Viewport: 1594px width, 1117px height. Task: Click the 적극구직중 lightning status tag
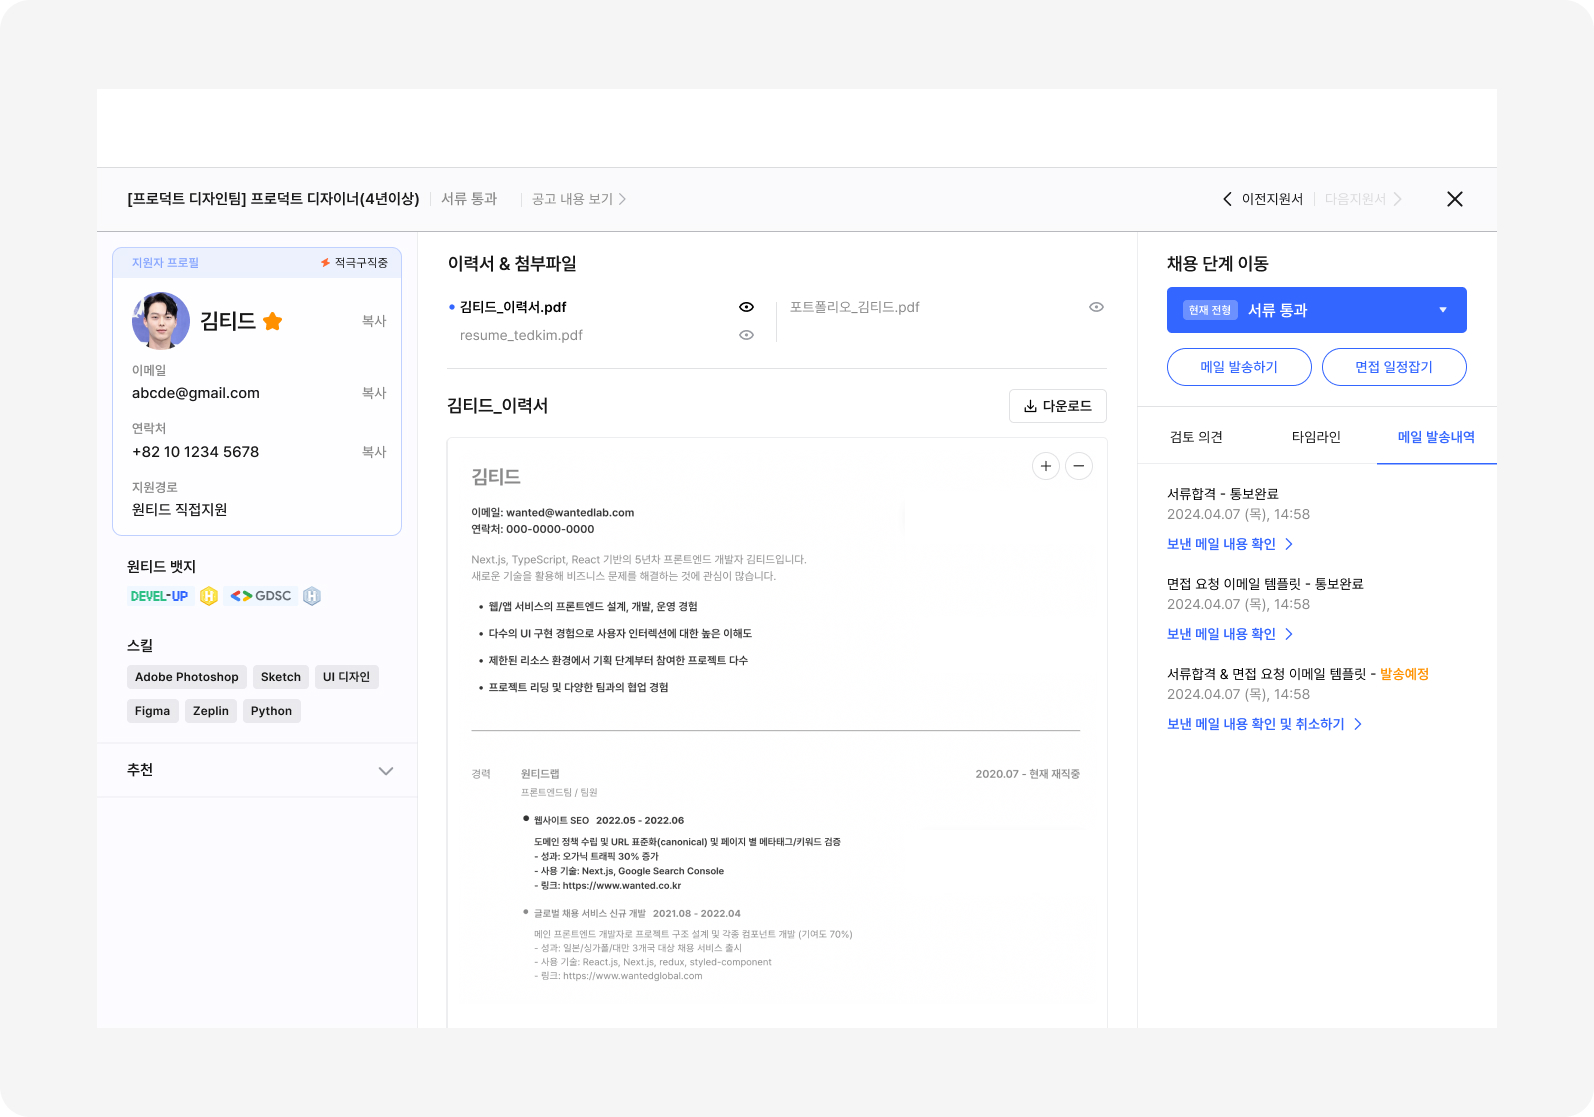(354, 263)
